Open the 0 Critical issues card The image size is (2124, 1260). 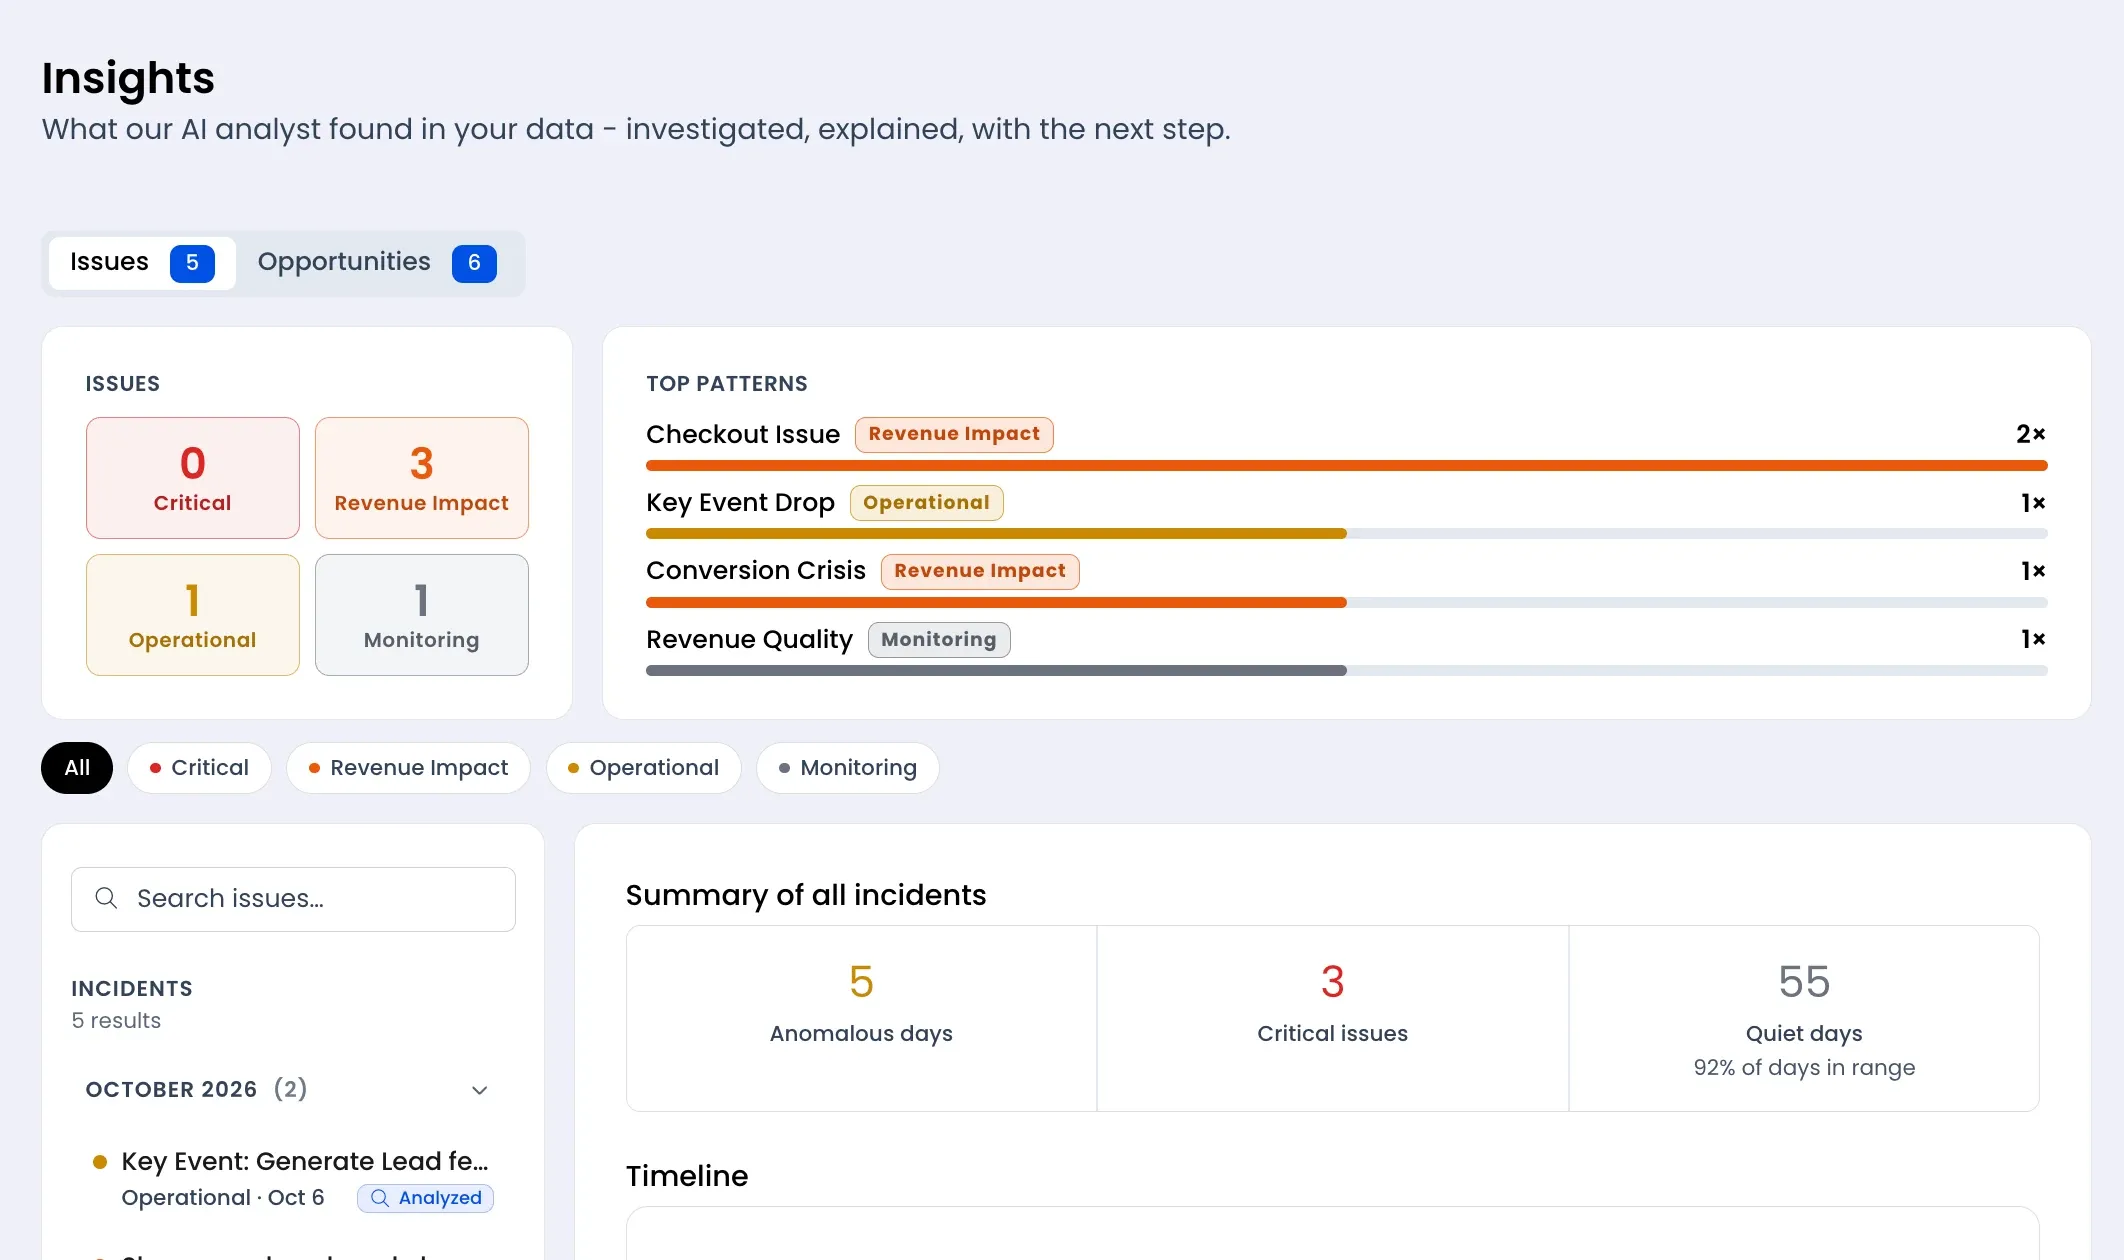193,478
